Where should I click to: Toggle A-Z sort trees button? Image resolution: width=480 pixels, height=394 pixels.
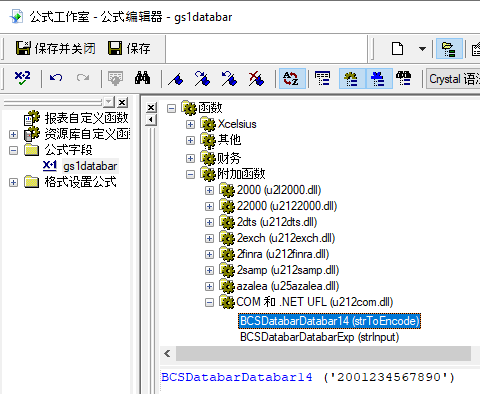292,78
